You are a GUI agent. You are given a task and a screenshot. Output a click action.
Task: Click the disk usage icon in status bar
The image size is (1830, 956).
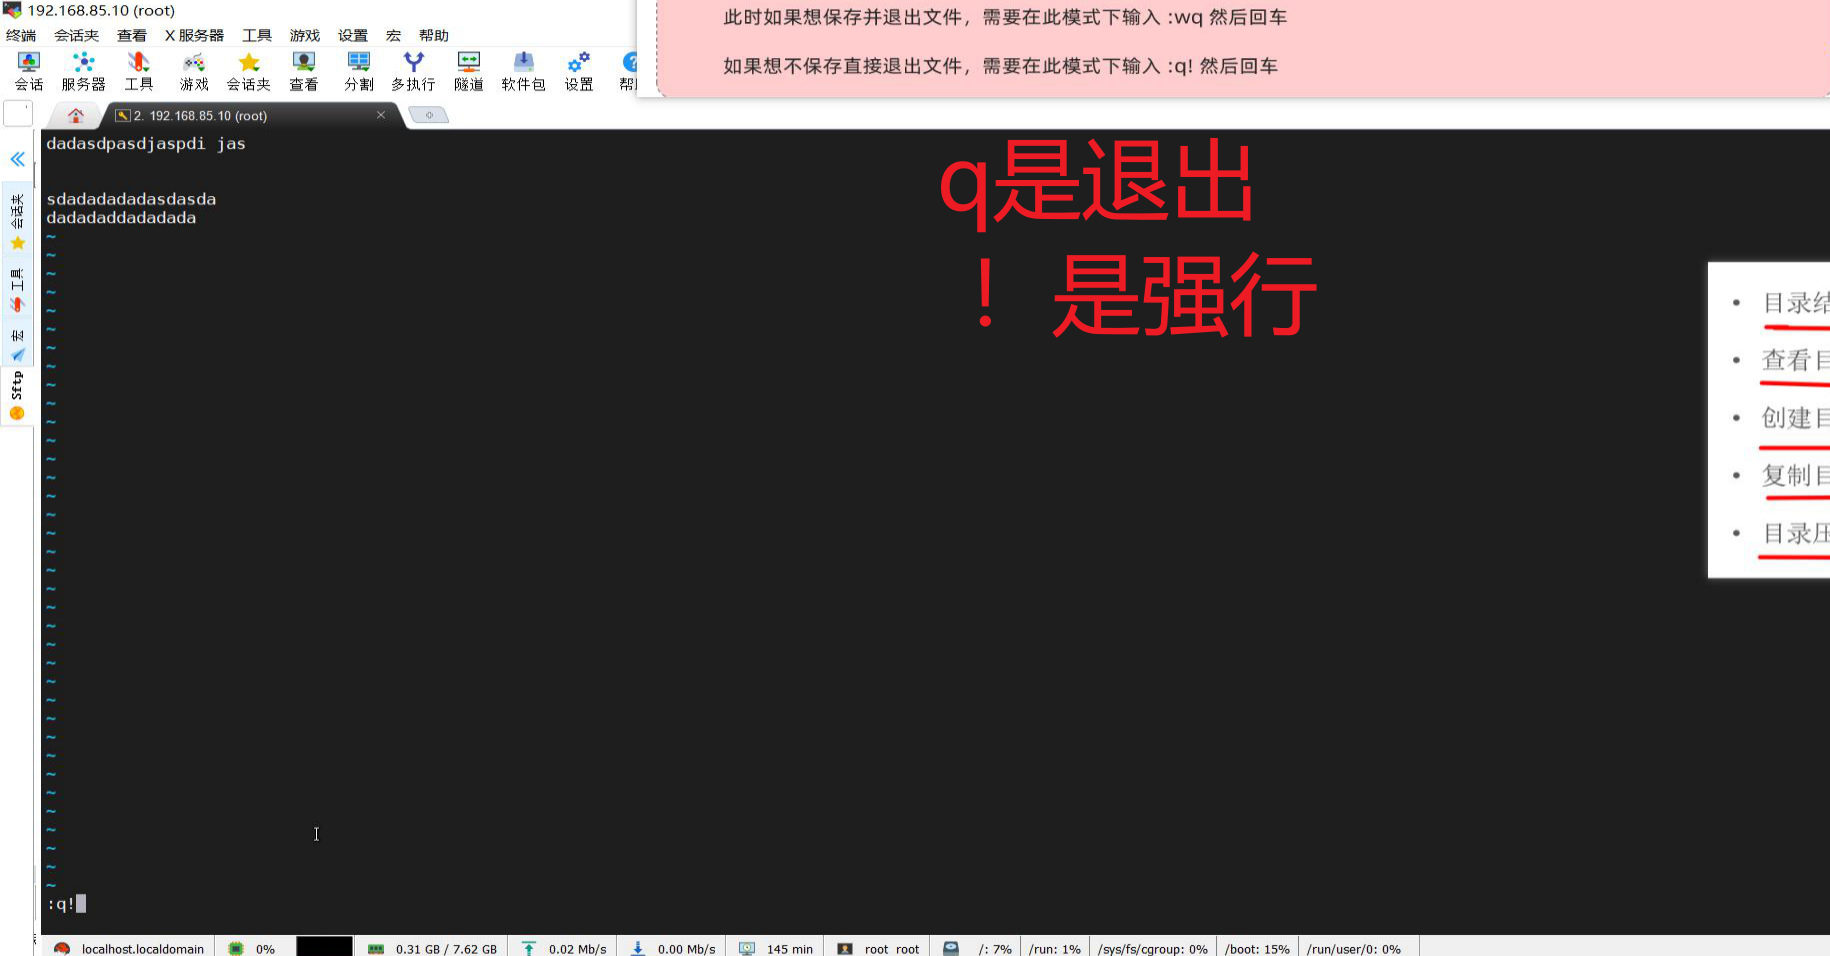coord(951,948)
